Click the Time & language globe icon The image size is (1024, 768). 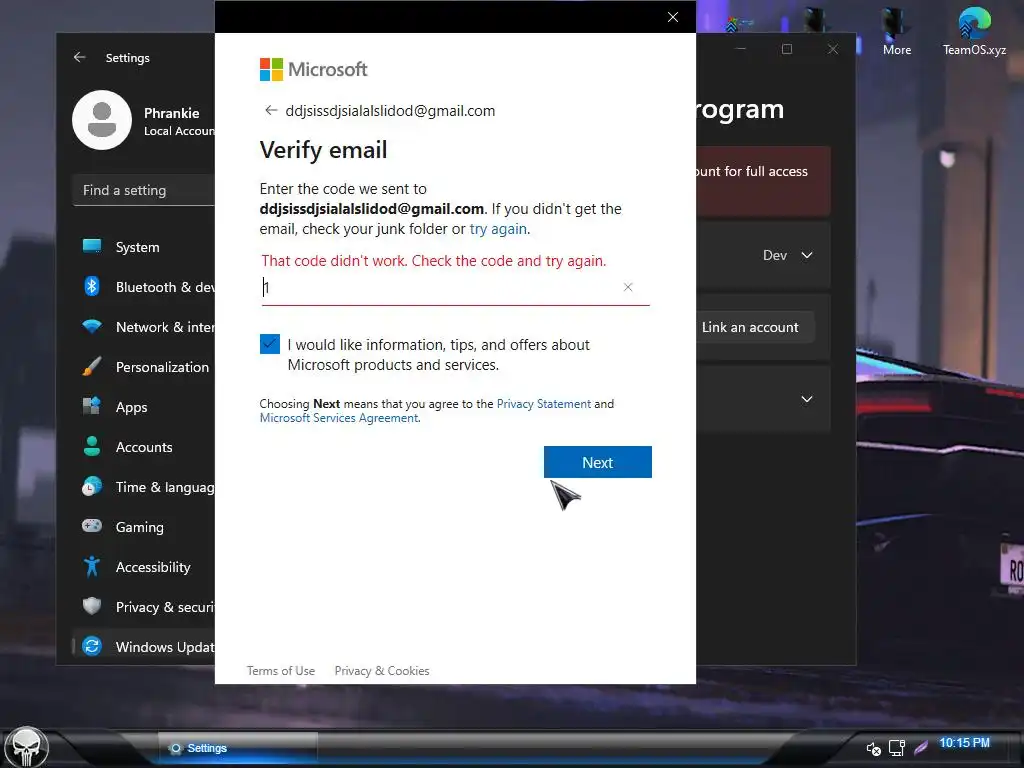click(92, 486)
